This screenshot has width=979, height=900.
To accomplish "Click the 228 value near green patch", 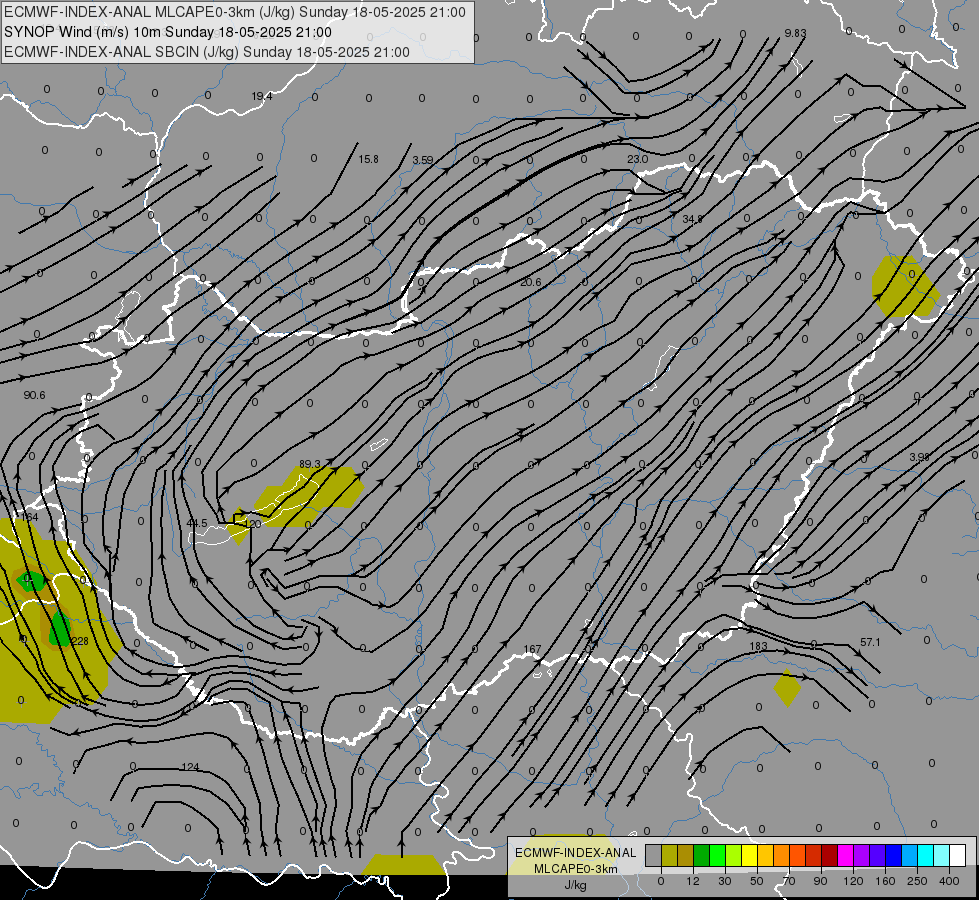I will point(80,641).
